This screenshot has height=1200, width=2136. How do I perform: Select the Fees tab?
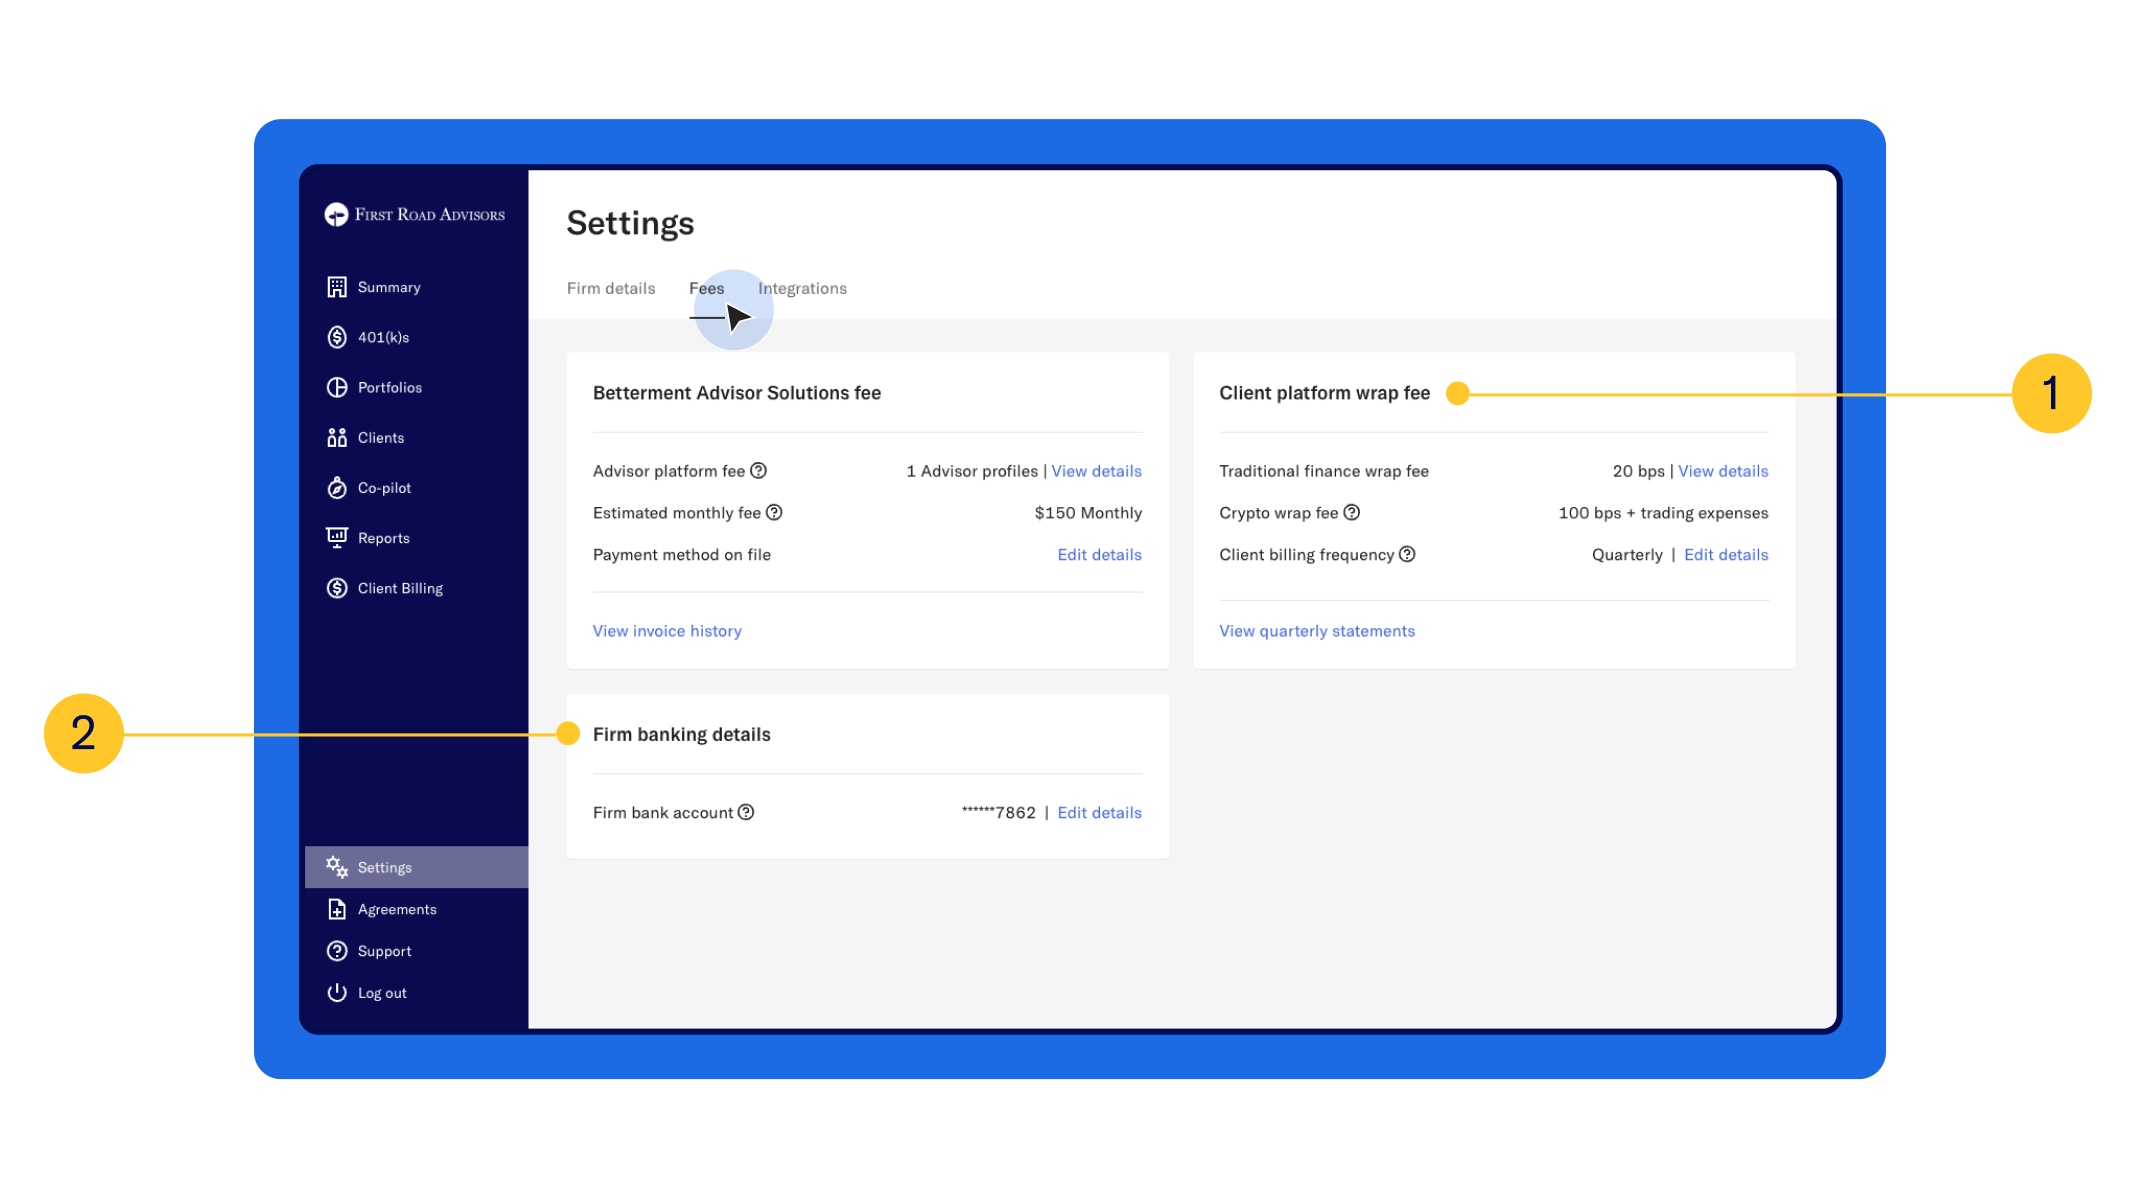[707, 288]
